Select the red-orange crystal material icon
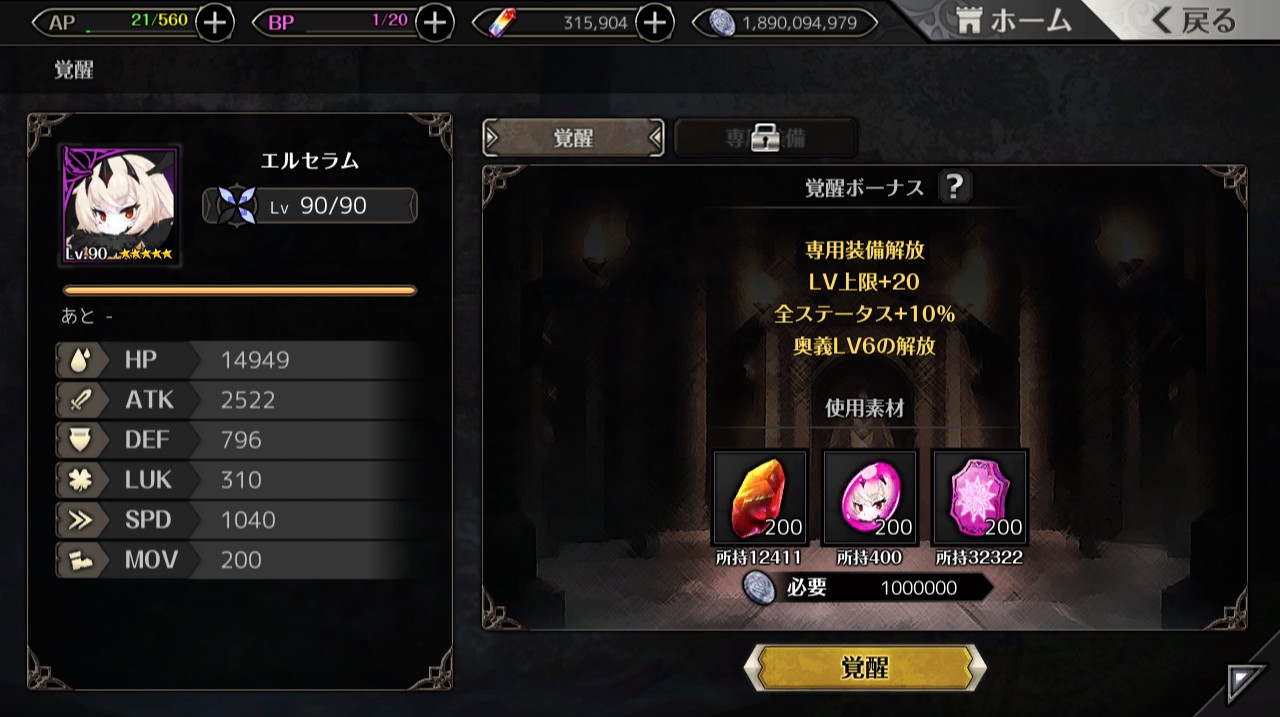This screenshot has width=1280, height=717. tap(760, 497)
